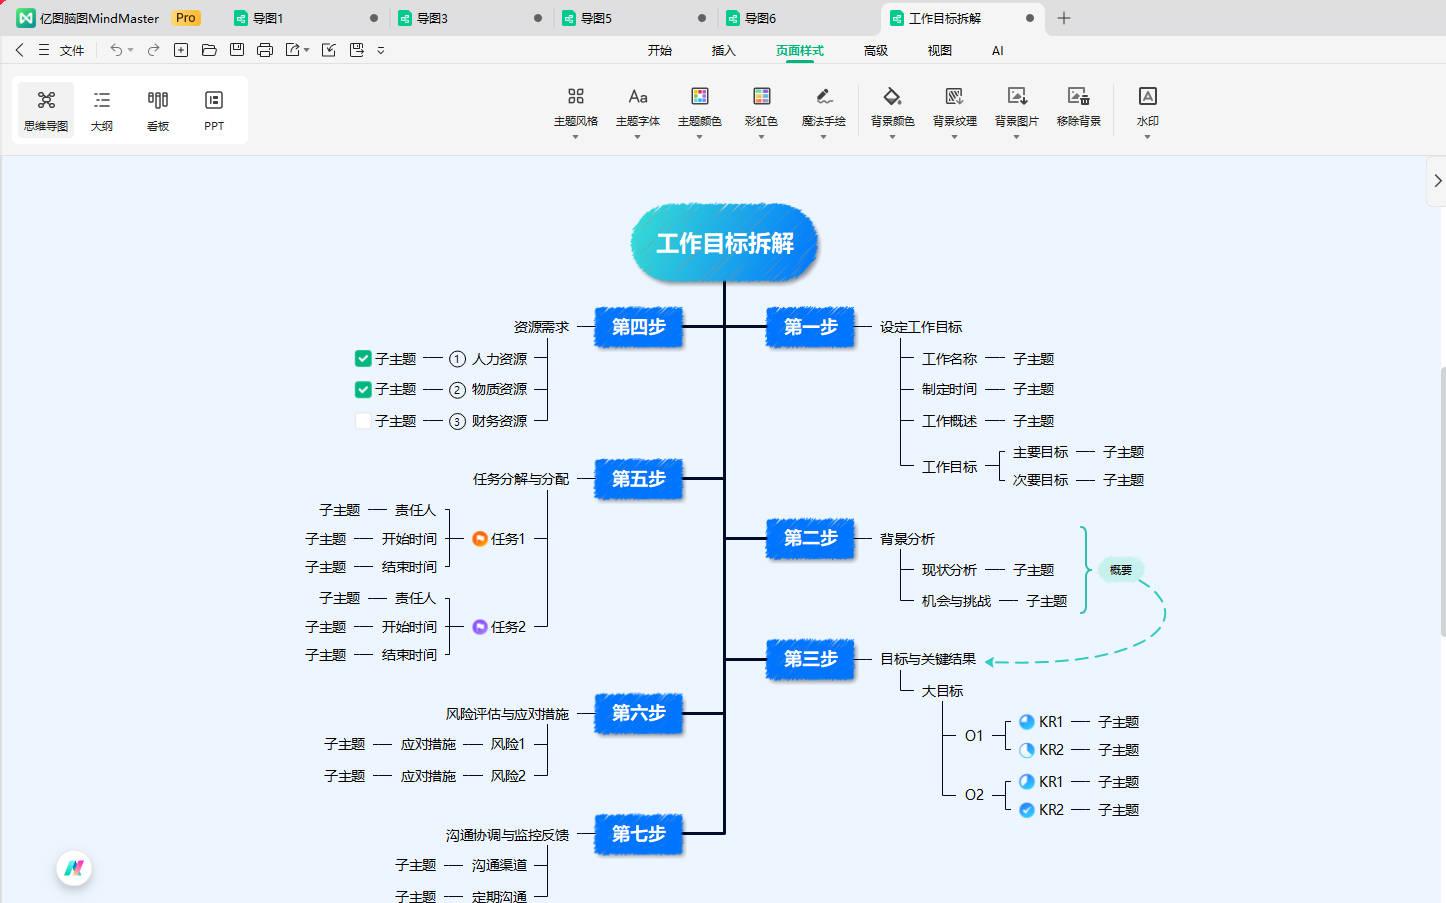
Task: Switch to the 视图 ribbon tab
Action: pyautogui.click(x=939, y=50)
